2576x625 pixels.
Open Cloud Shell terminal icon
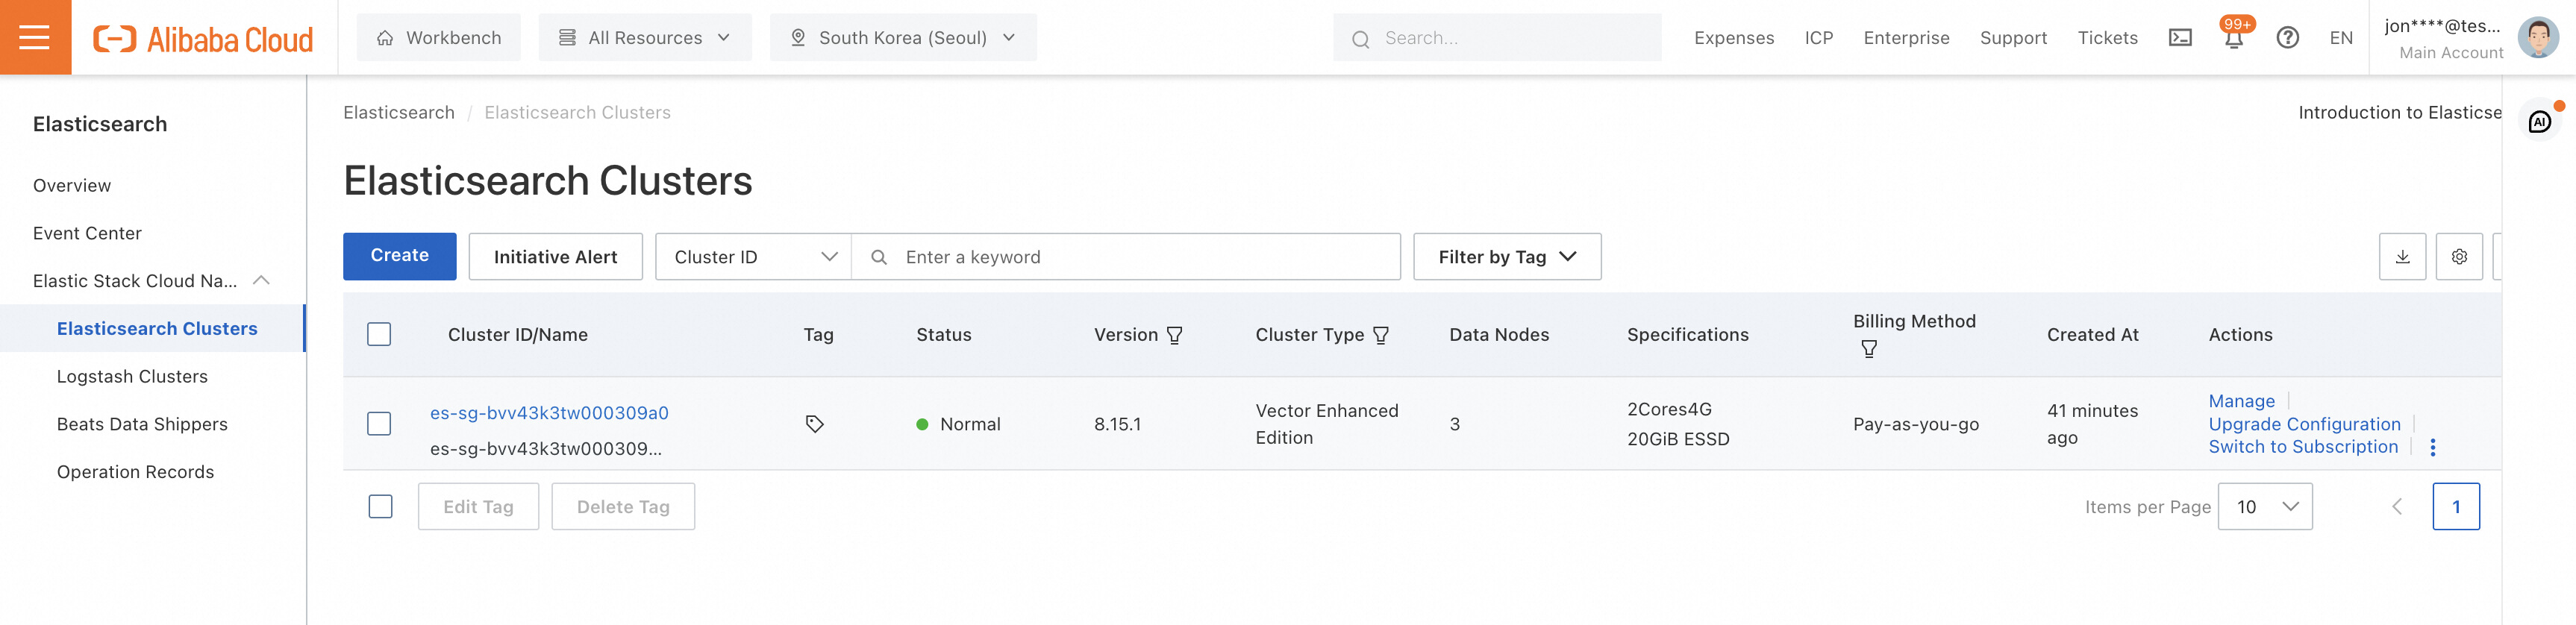(x=2180, y=38)
